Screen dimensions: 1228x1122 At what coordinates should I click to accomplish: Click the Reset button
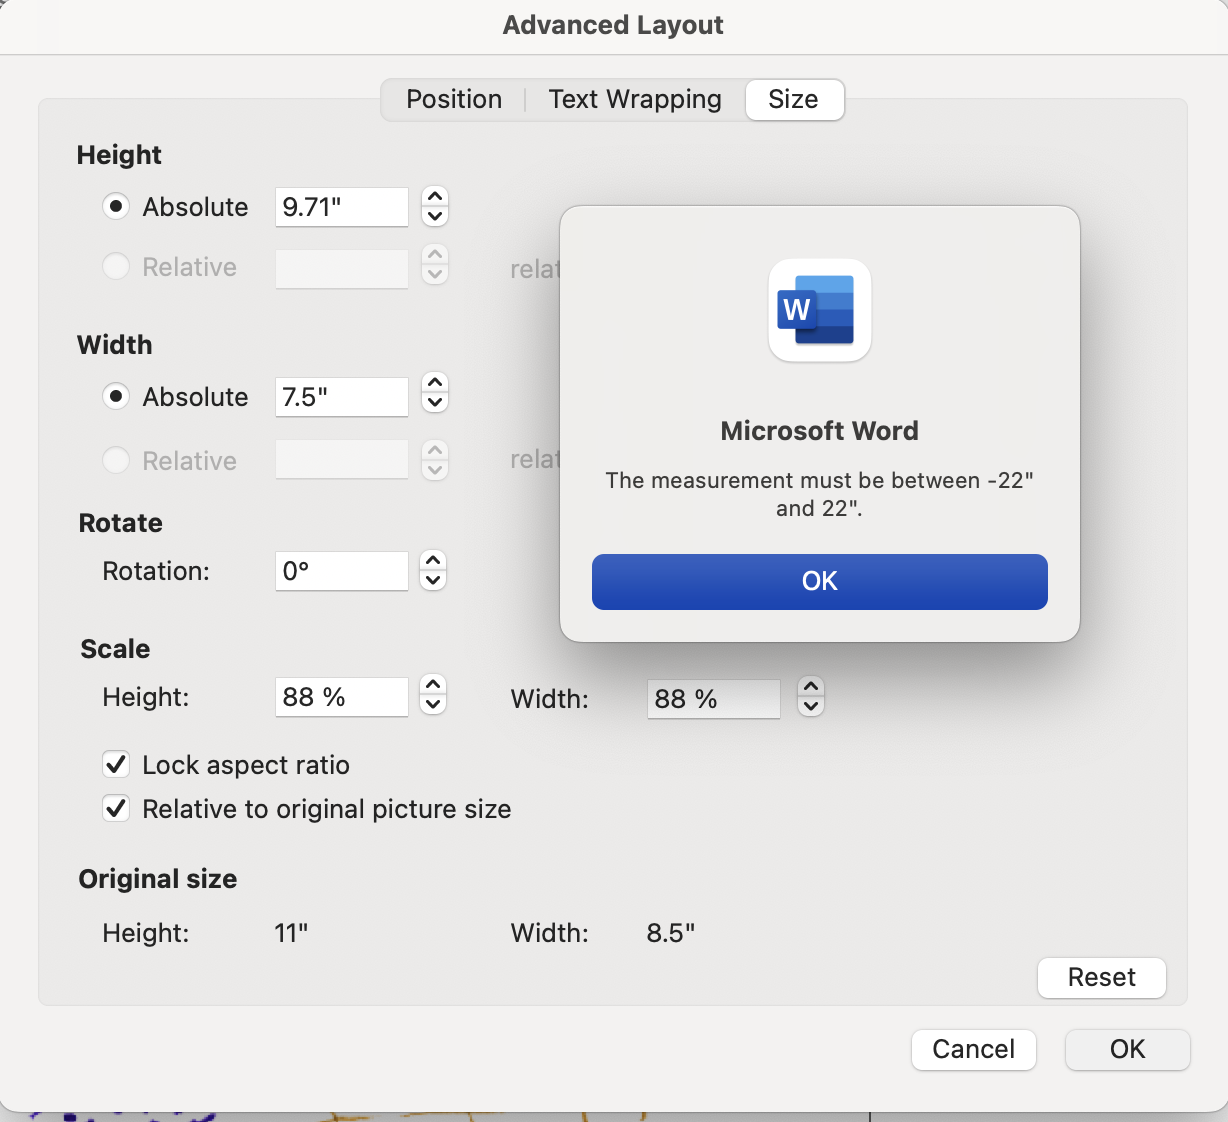click(1102, 977)
